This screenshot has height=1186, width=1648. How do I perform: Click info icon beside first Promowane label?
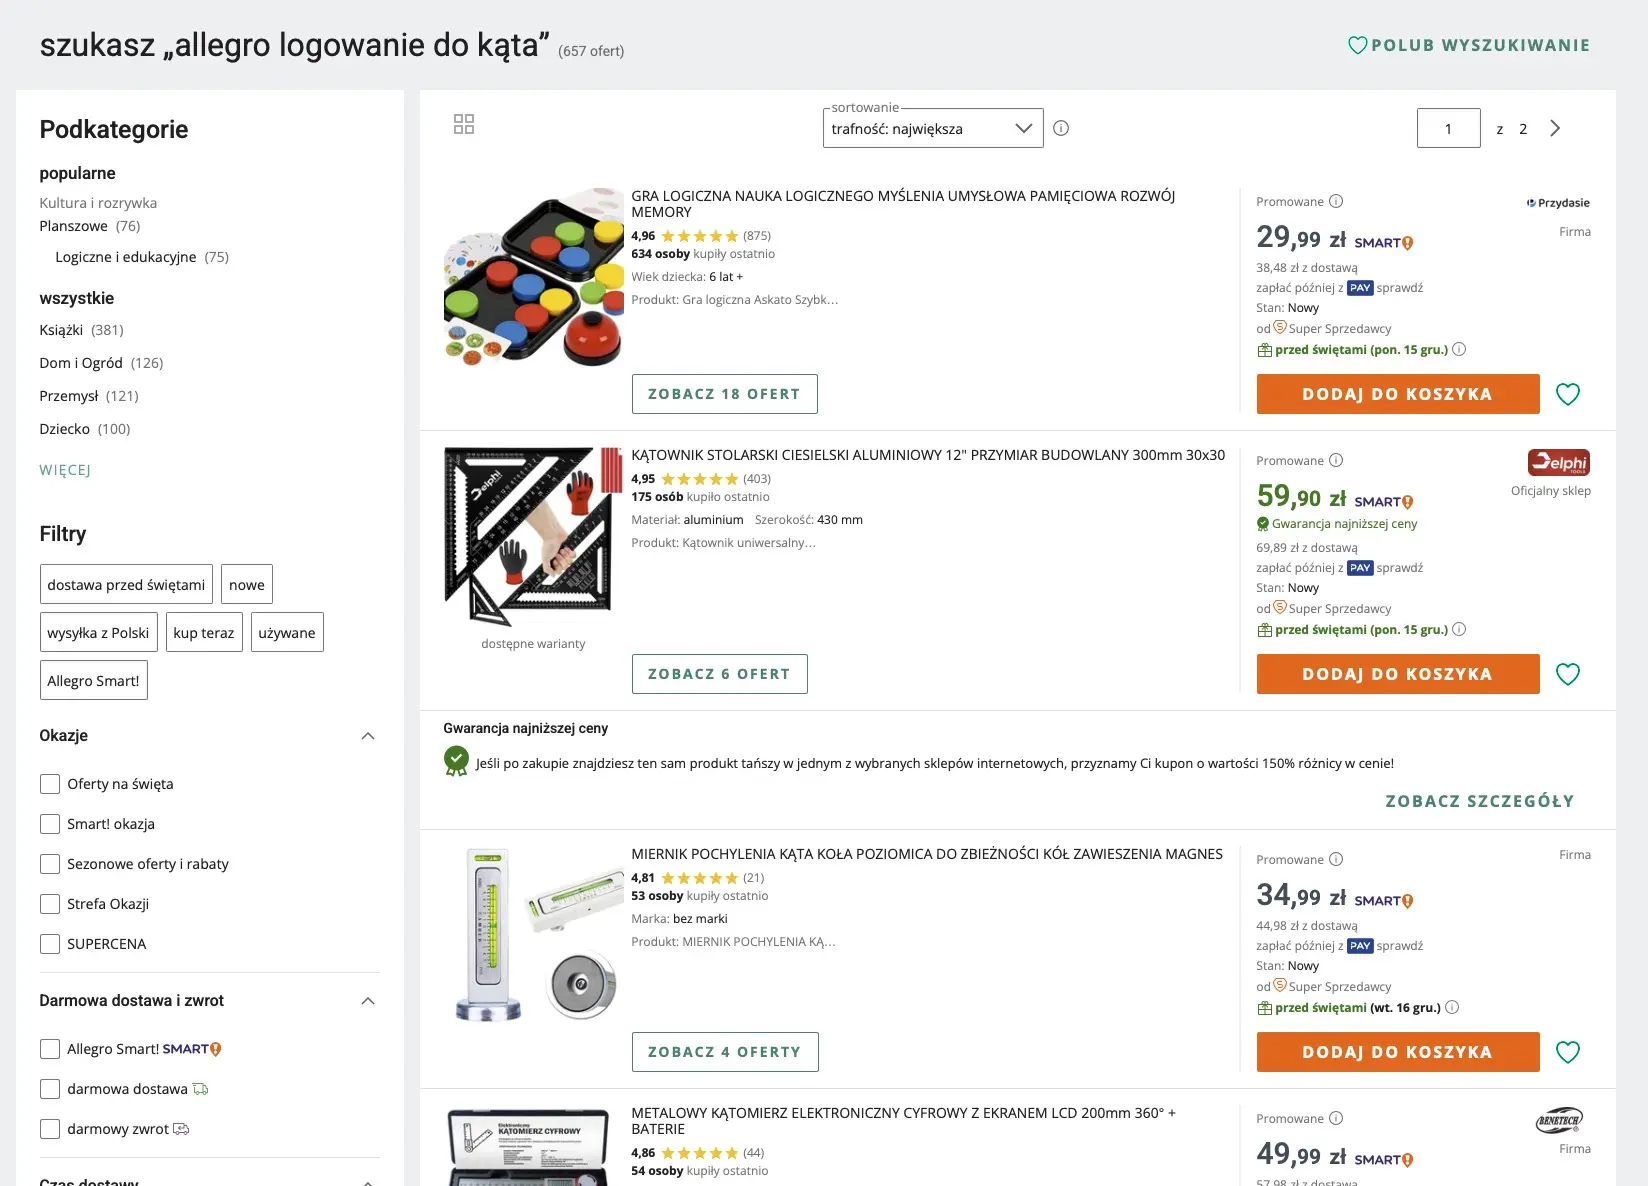(1336, 201)
